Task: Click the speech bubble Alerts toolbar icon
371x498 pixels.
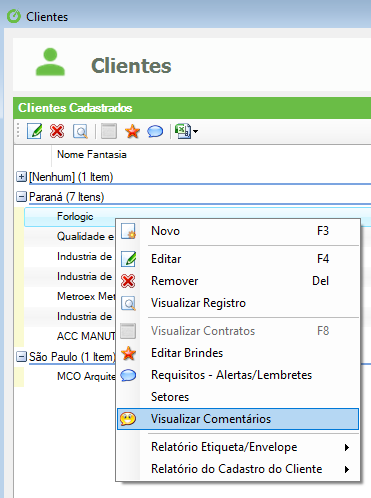Action: [155, 131]
